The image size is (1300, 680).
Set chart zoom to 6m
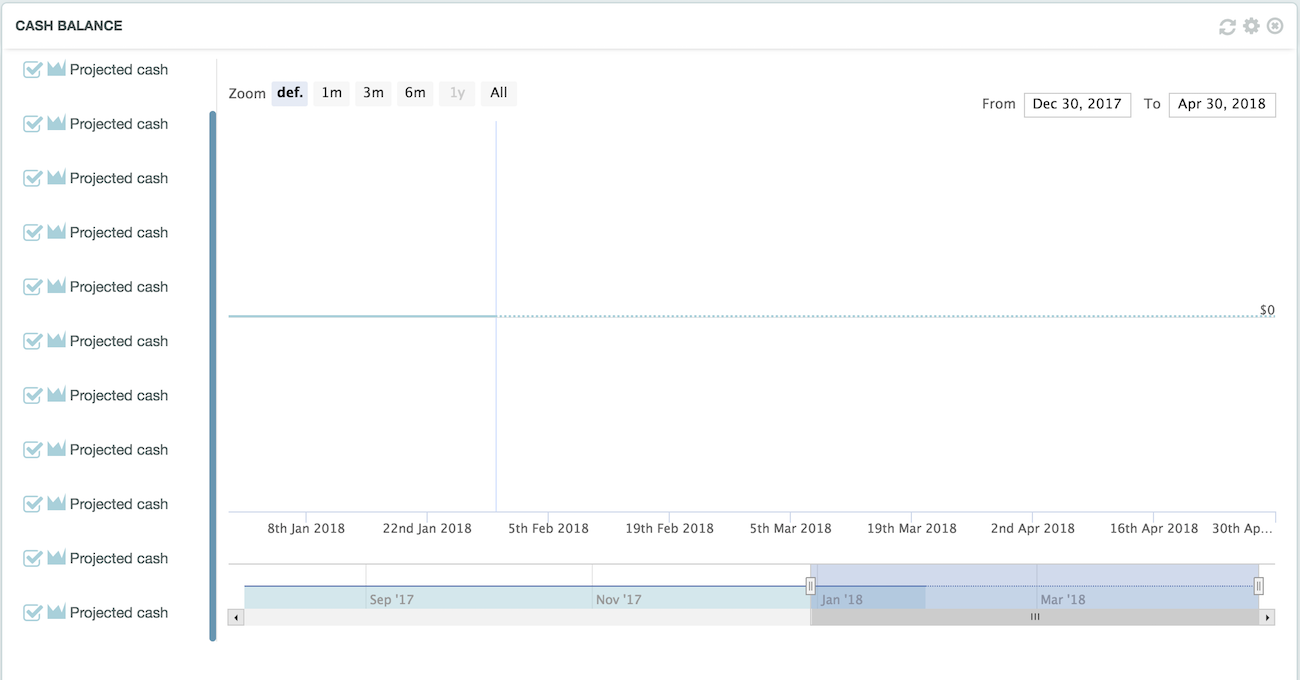(415, 93)
